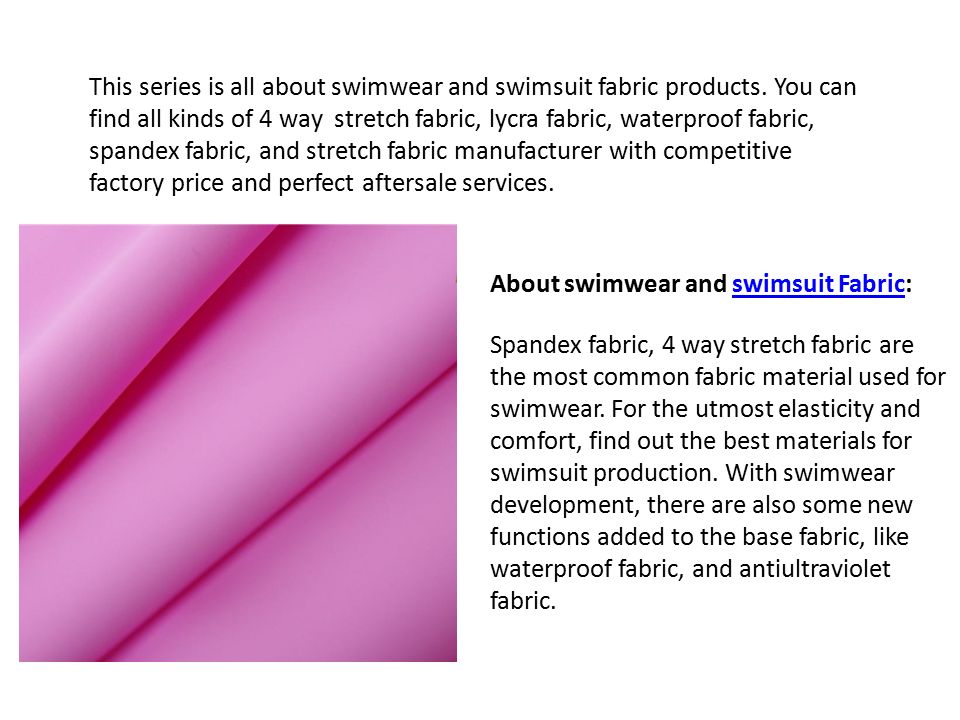Click the line "swimwear. For the utmost elasticity and"
Image resolution: width=960 pixels, height=720 pixels.
click(705, 408)
